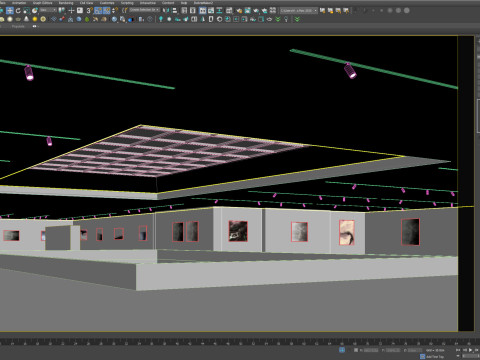Open the Animation menu
The height and width of the screenshot is (360, 480).
coord(19,3)
